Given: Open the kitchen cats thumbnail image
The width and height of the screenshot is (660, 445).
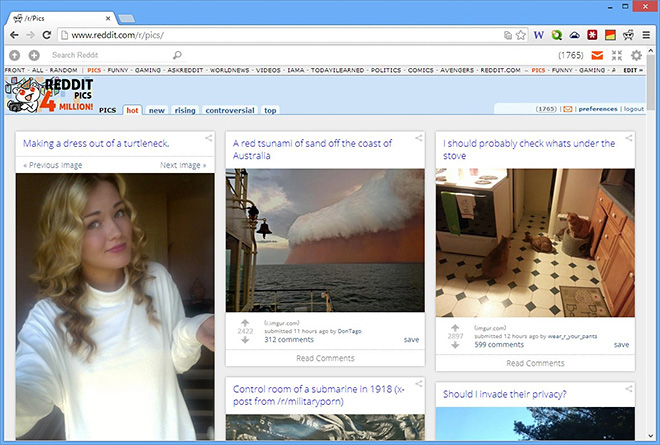Looking at the screenshot, I should coord(535,243).
